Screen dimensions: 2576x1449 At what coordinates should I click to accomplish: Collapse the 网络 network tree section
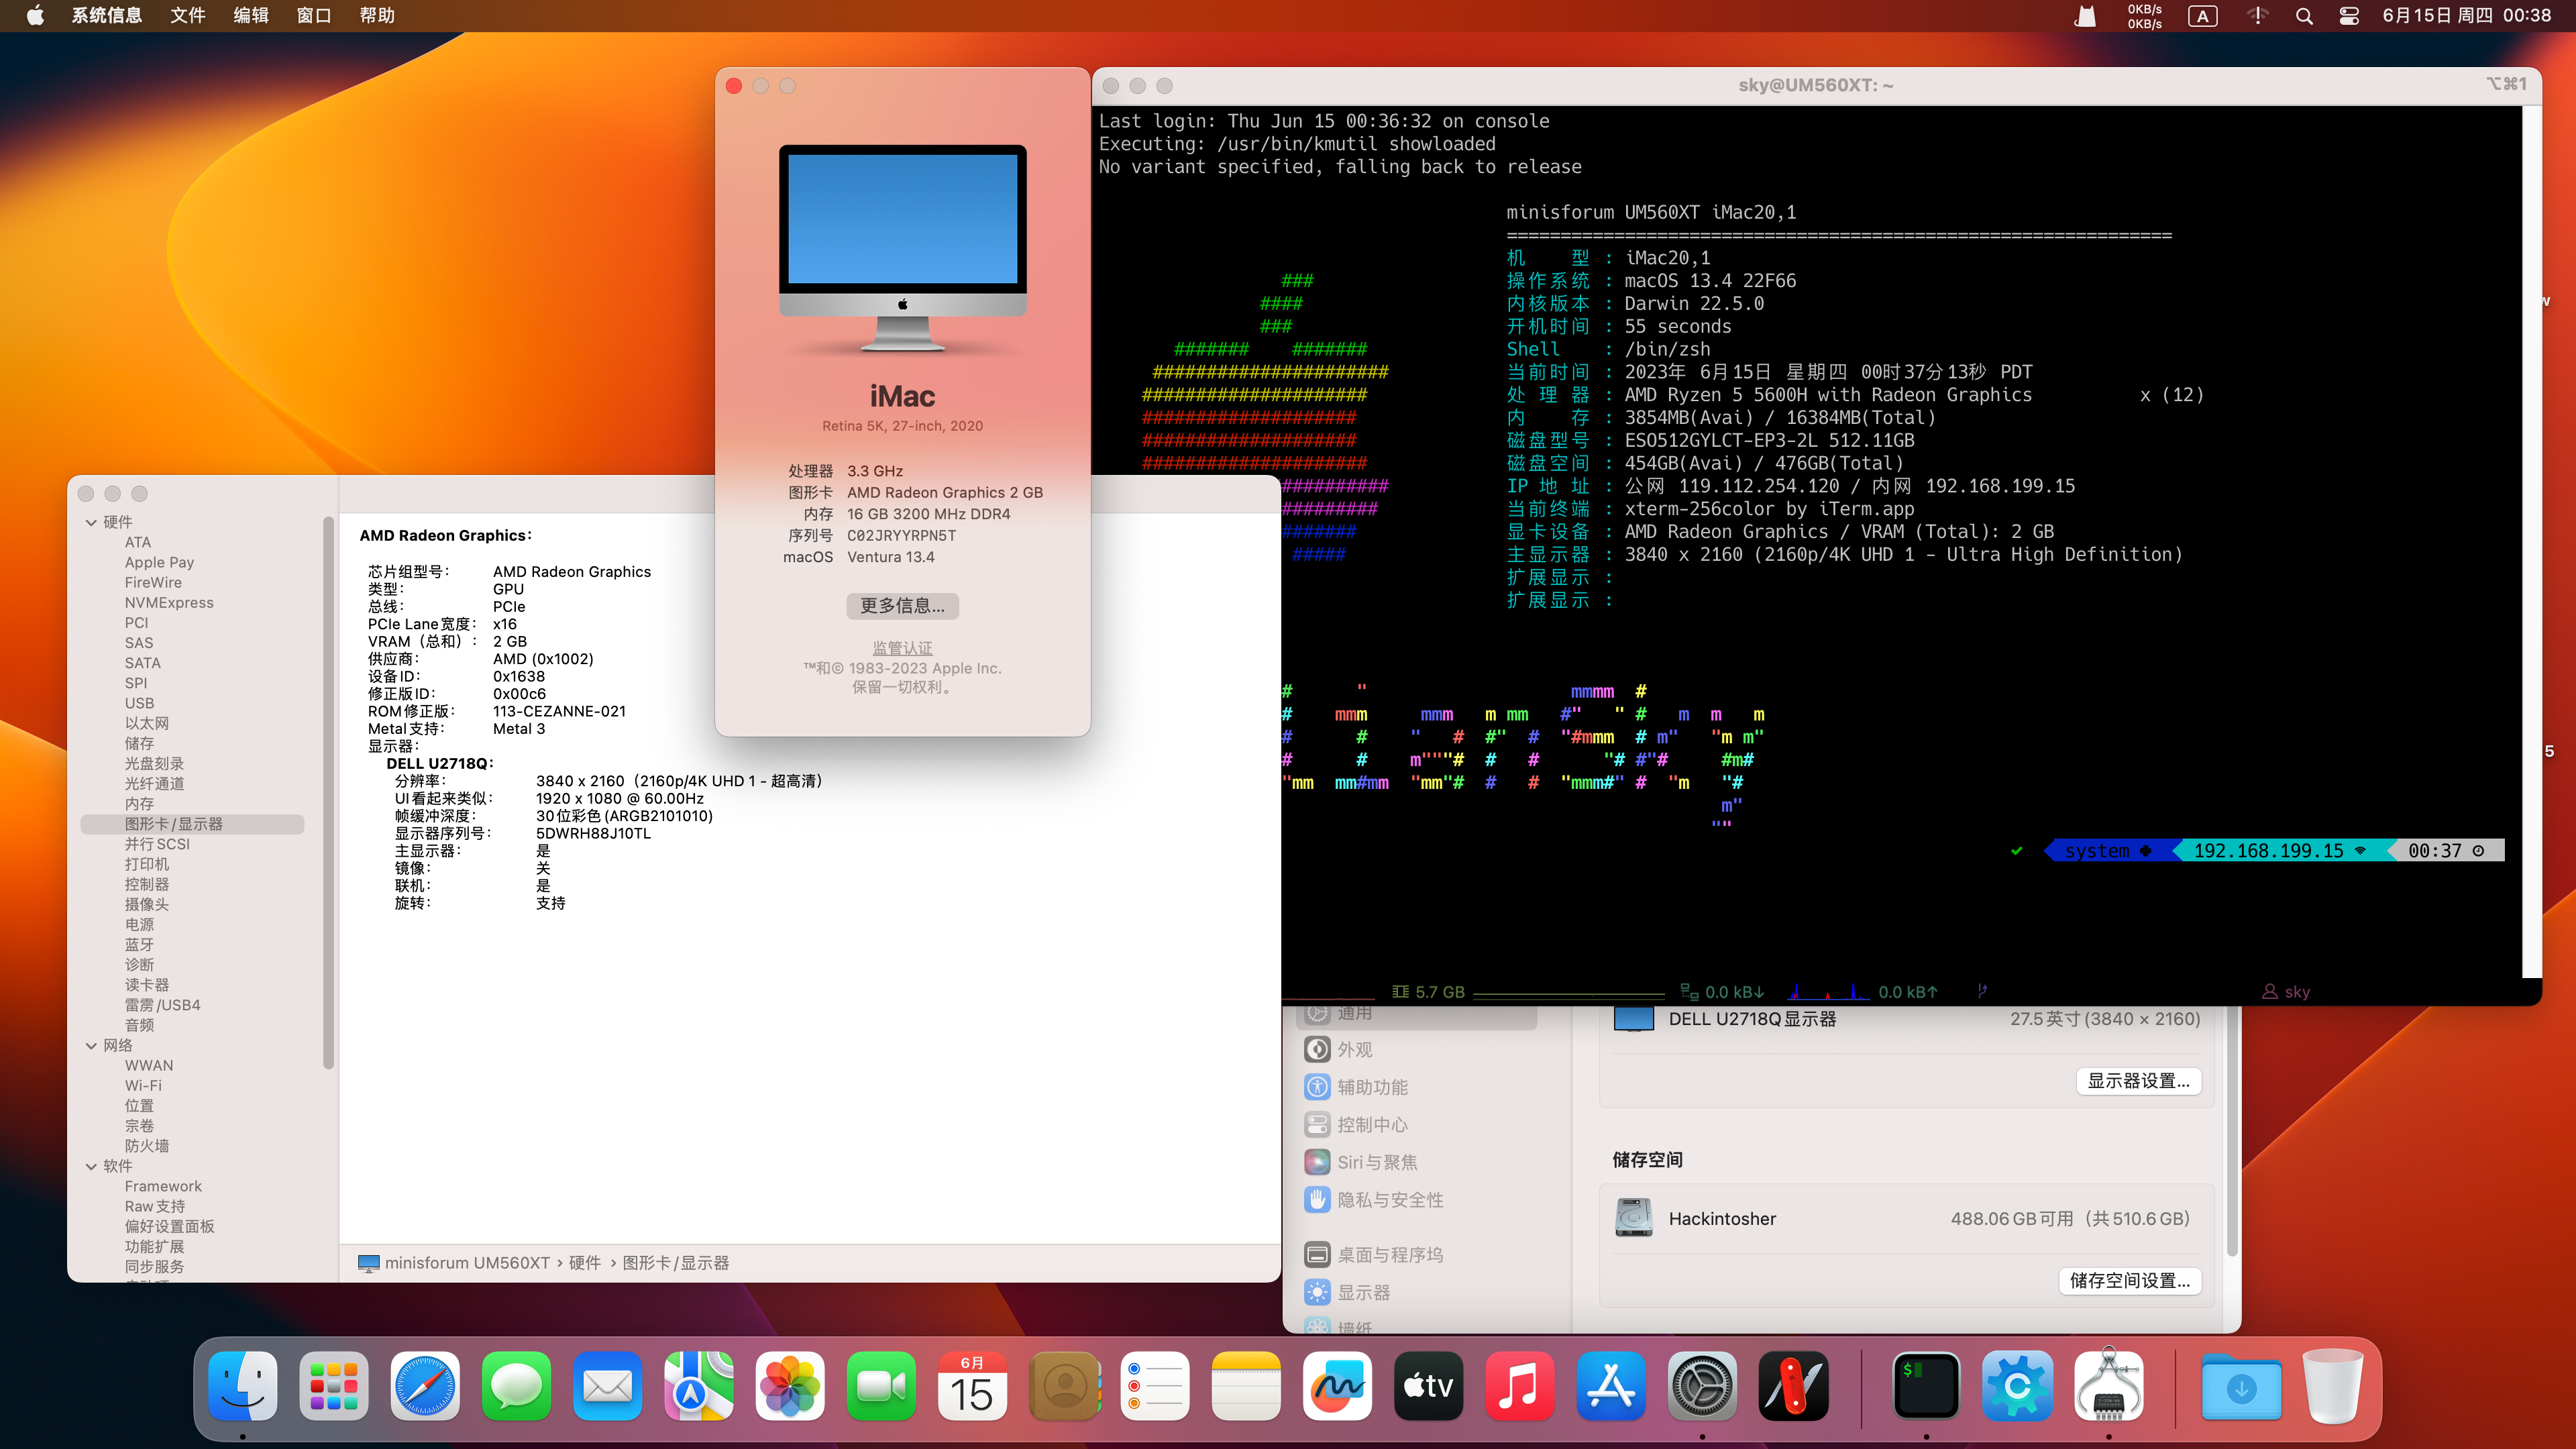point(92,1045)
